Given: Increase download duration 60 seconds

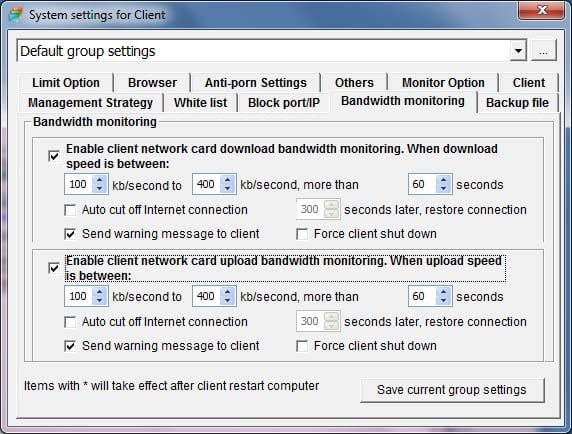Looking at the screenshot, I should click(x=443, y=179).
